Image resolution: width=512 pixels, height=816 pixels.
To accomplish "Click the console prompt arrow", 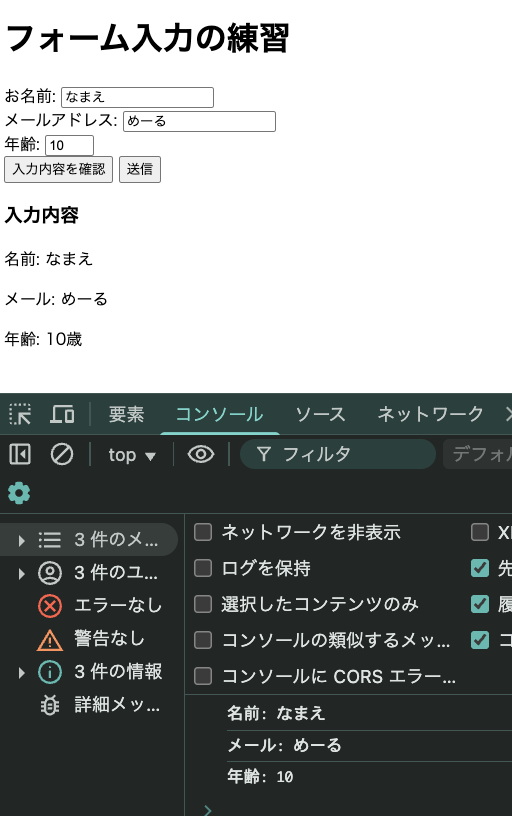I will pyautogui.click(x=208, y=809).
